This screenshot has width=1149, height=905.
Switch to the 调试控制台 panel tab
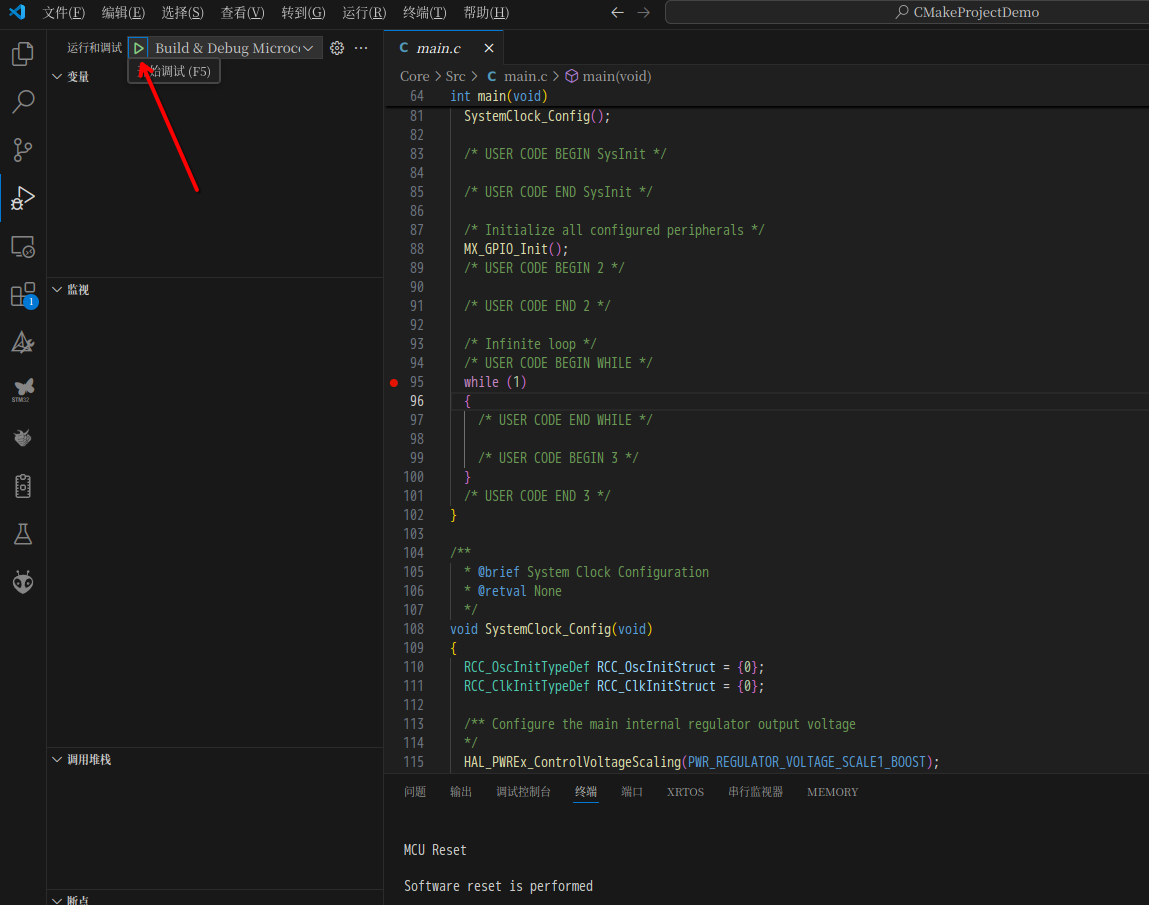coord(523,792)
